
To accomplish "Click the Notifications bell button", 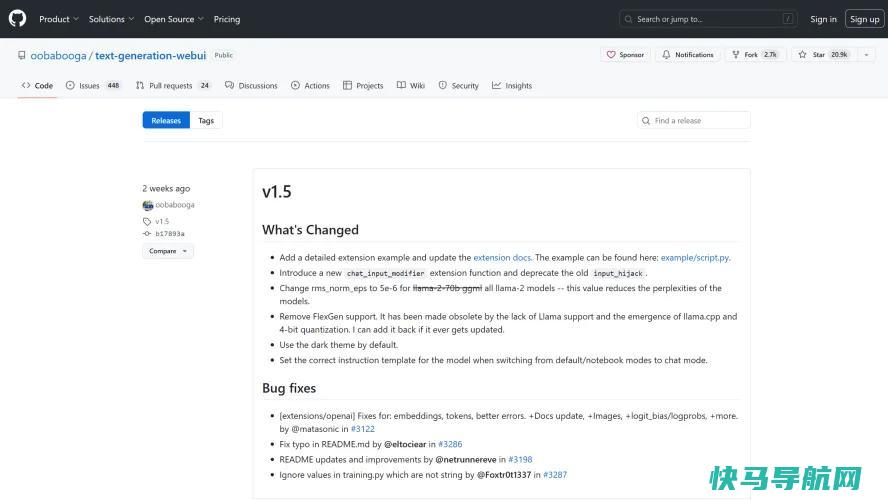I will point(688,55).
